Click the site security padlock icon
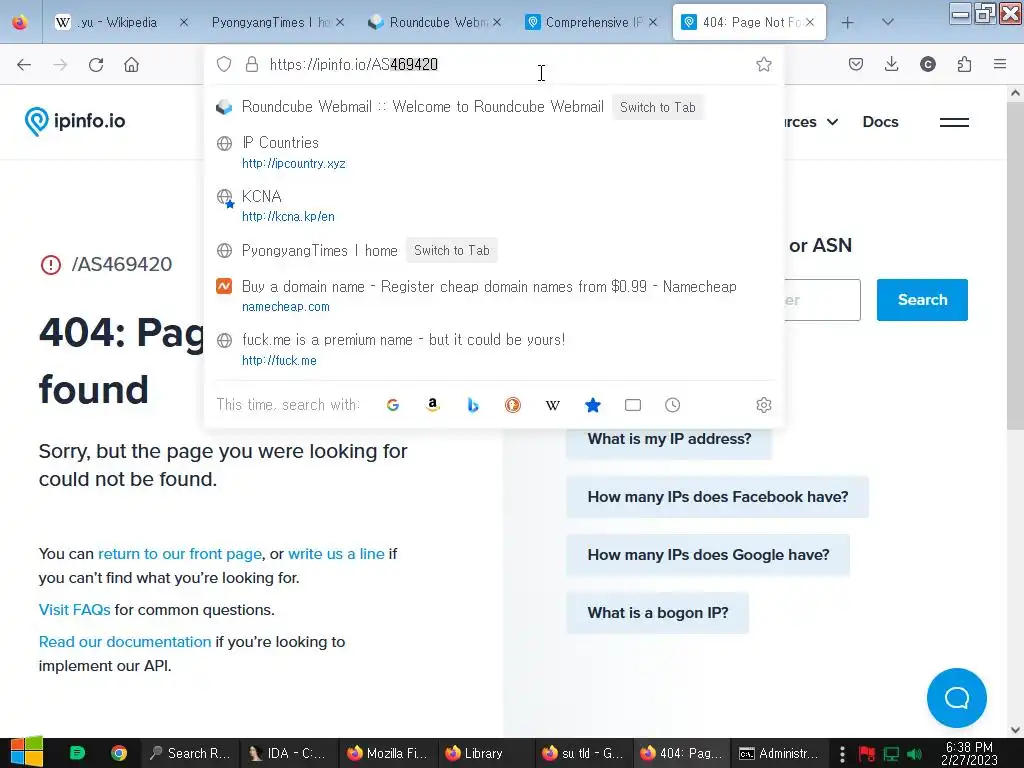Viewport: 1024px width, 768px height. point(251,64)
